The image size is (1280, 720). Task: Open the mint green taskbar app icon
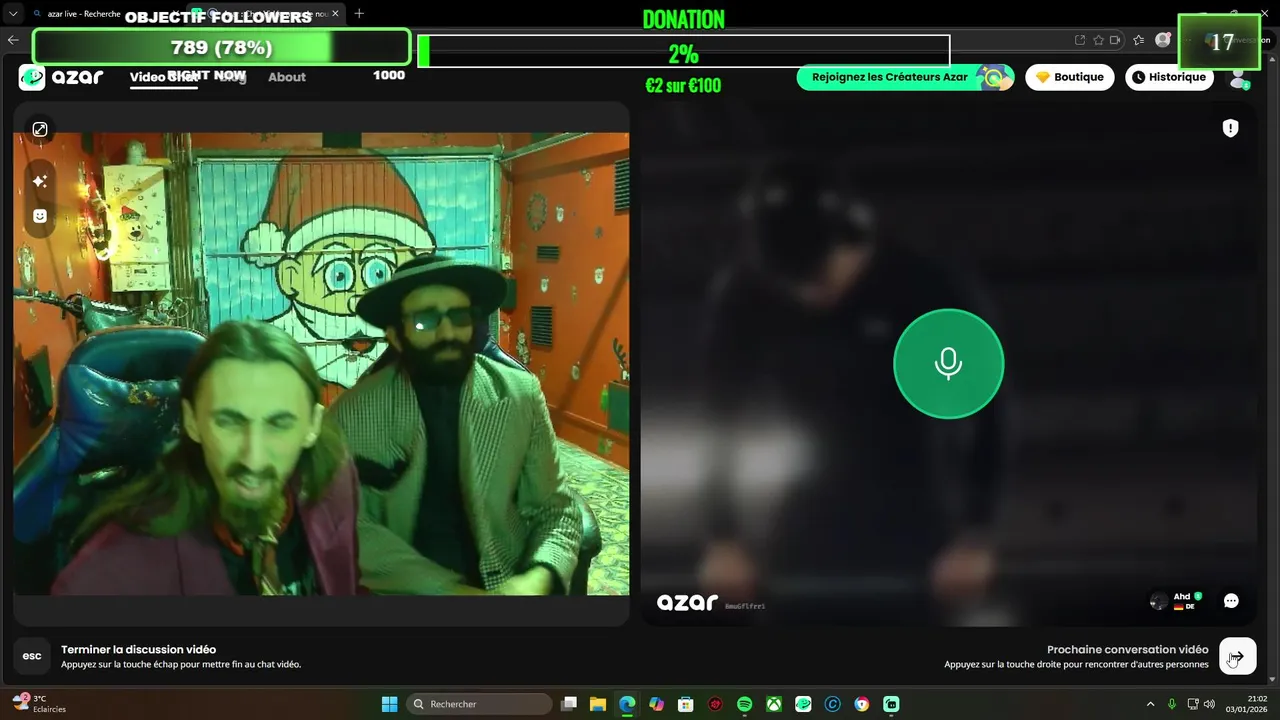coord(891,704)
